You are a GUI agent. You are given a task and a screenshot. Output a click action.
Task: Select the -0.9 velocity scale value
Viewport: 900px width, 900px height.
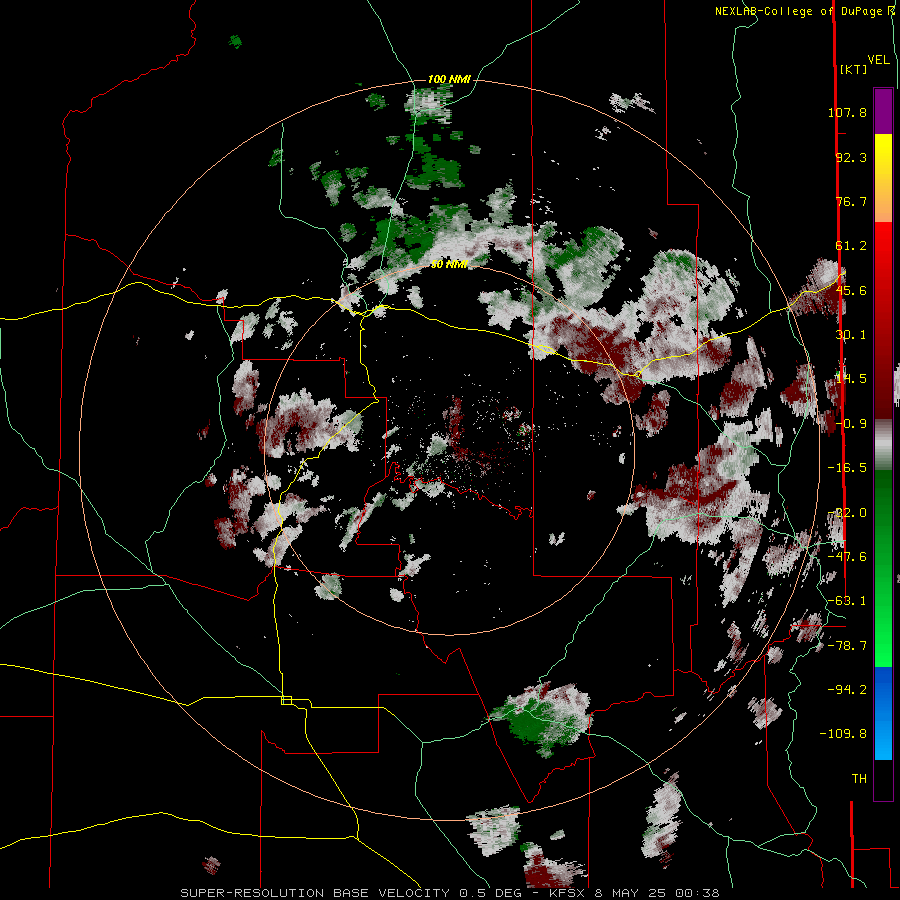851,424
